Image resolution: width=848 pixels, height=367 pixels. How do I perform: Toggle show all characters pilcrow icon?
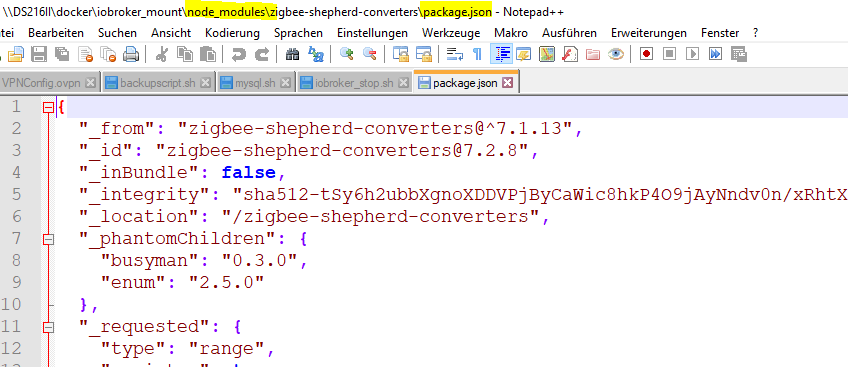477,54
